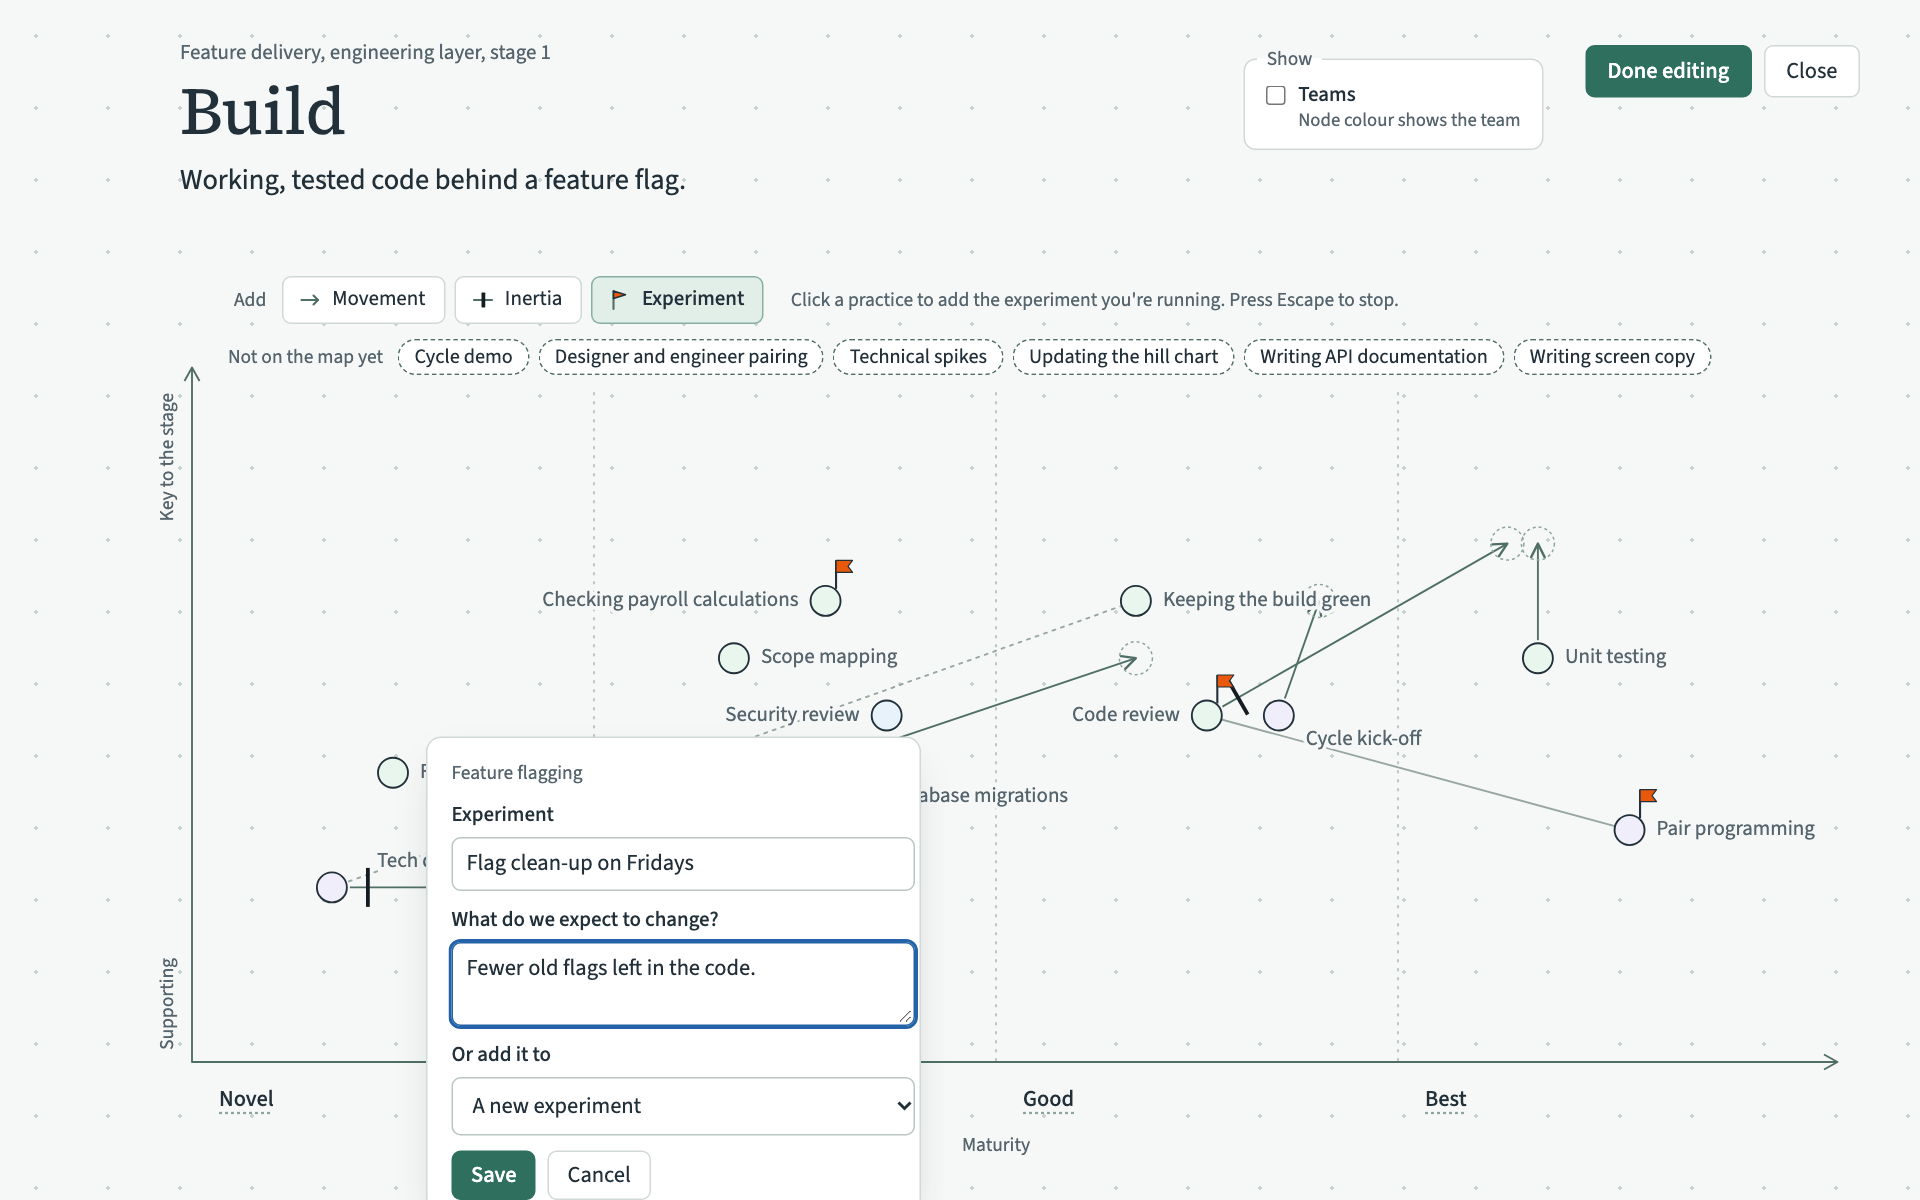Select the Unit testing node circle
The image size is (1920, 1200).
pyautogui.click(x=1538, y=658)
